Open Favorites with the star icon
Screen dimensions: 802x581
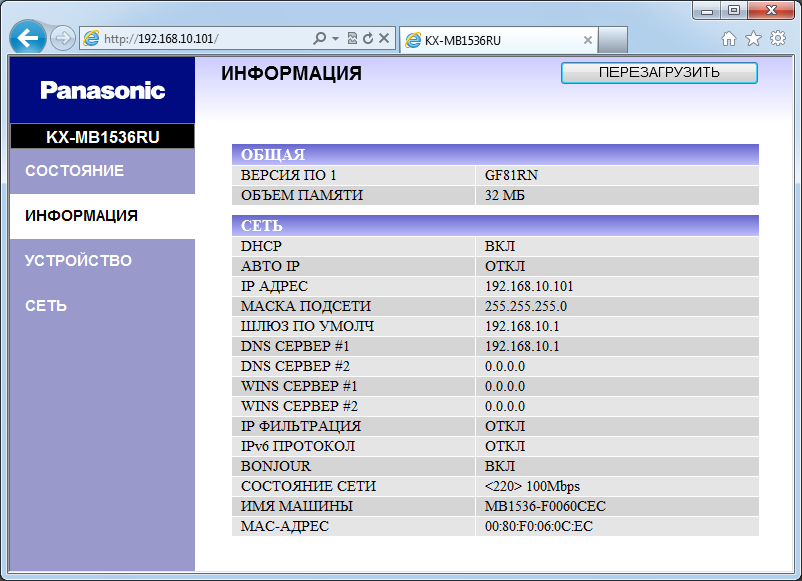pyautogui.click(x=753, y=38)
